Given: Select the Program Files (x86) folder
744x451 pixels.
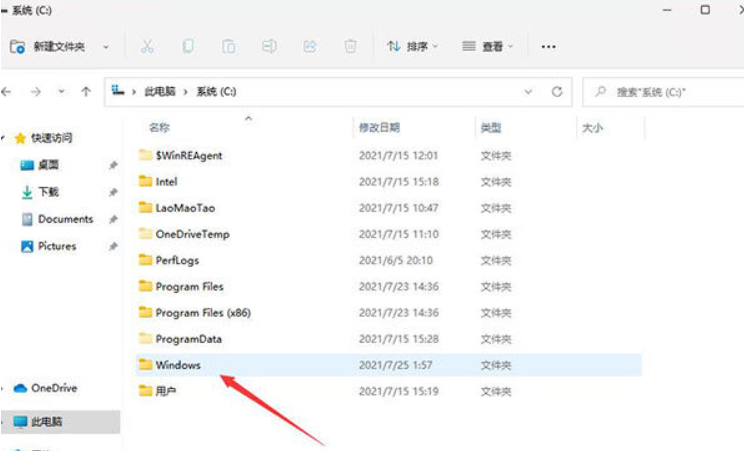Looking at the screenshot, I should (x=389, y=312).
